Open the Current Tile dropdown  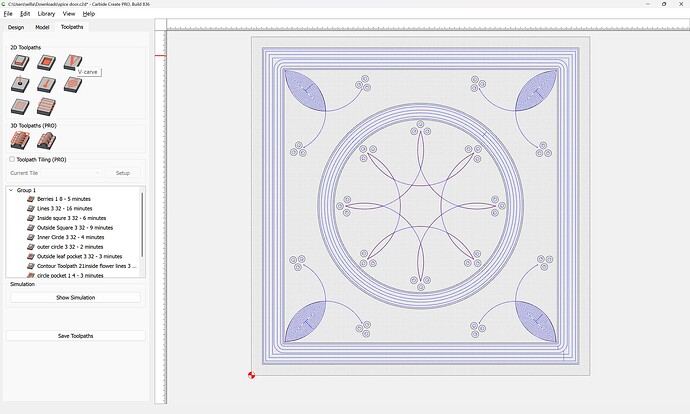point(52,173)
